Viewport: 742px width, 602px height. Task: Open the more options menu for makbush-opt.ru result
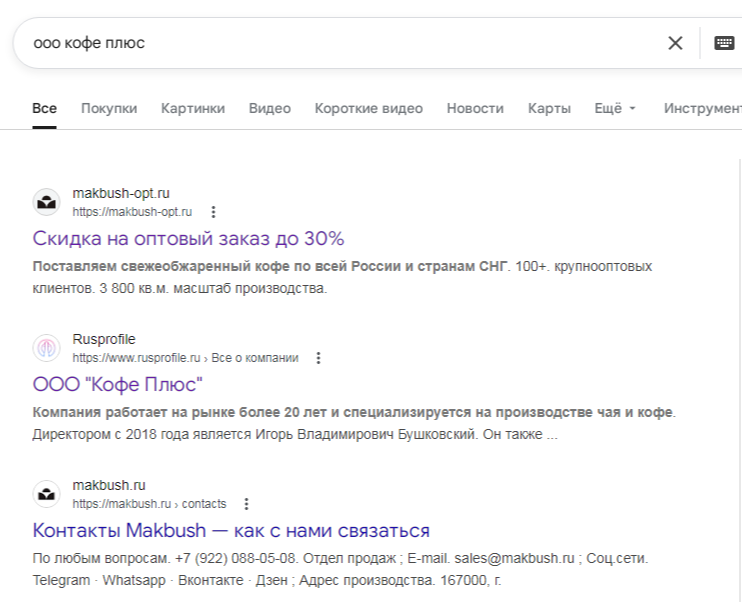point(213,212)
